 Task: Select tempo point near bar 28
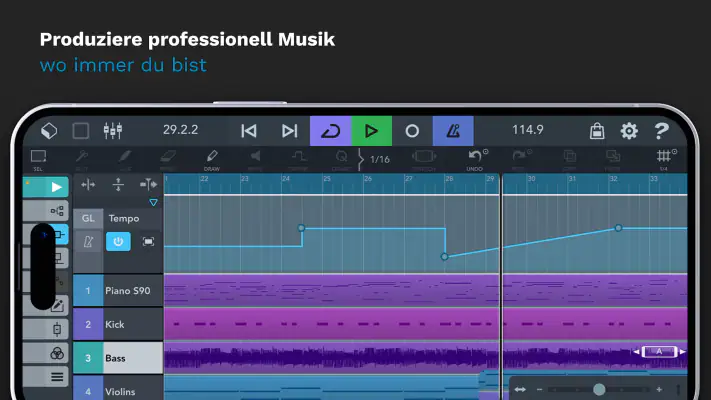pos(445,257)
